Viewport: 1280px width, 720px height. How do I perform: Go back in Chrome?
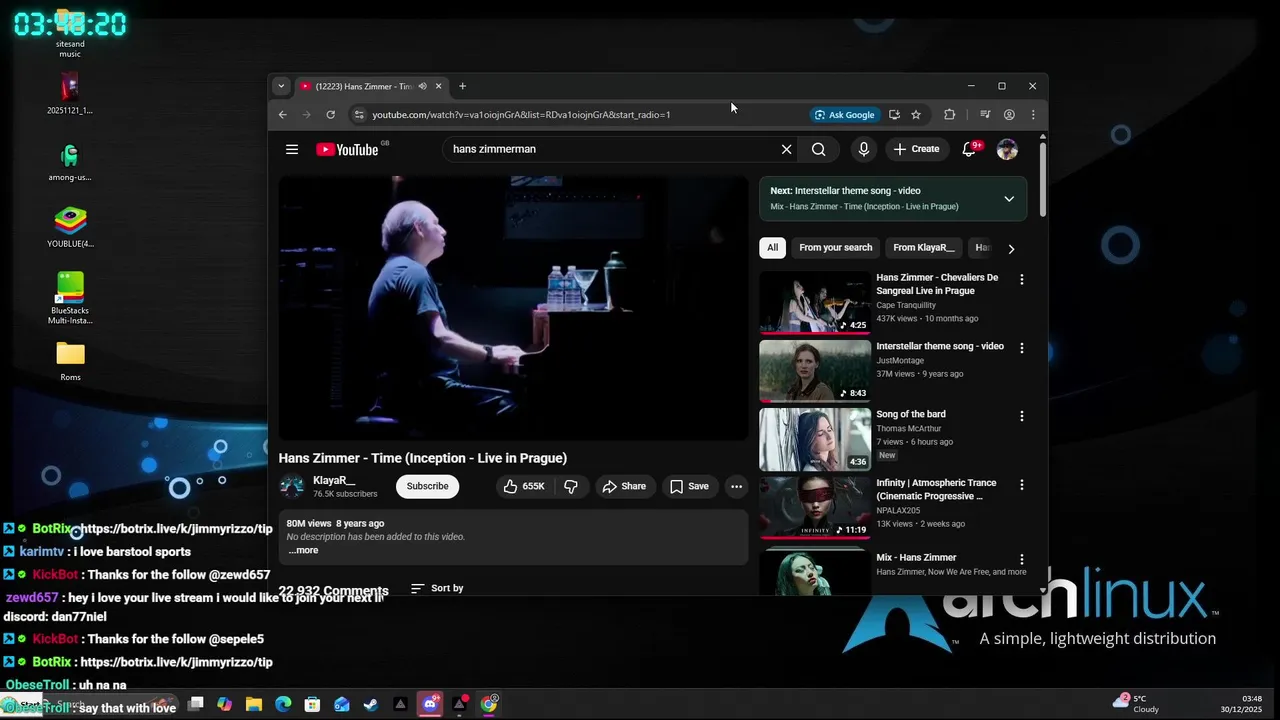tap(283, 115)
